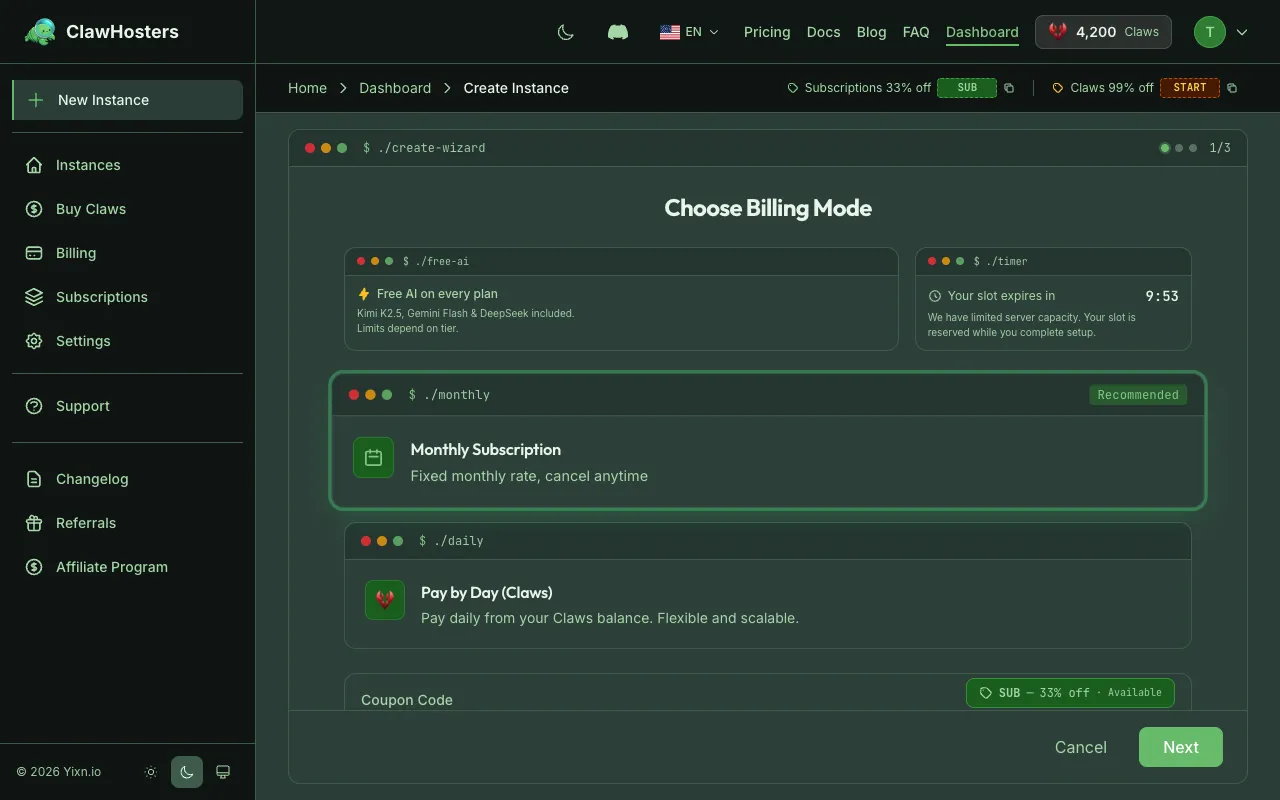Open the Pricing menu item
Screen dimensions: 1280x800
(x=767, y=32)
